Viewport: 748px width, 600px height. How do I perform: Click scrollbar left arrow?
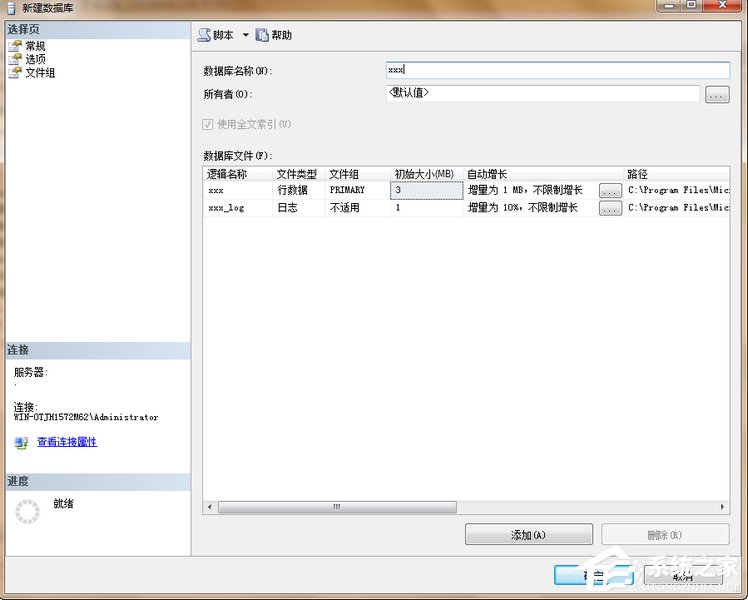tap(210, 507)
